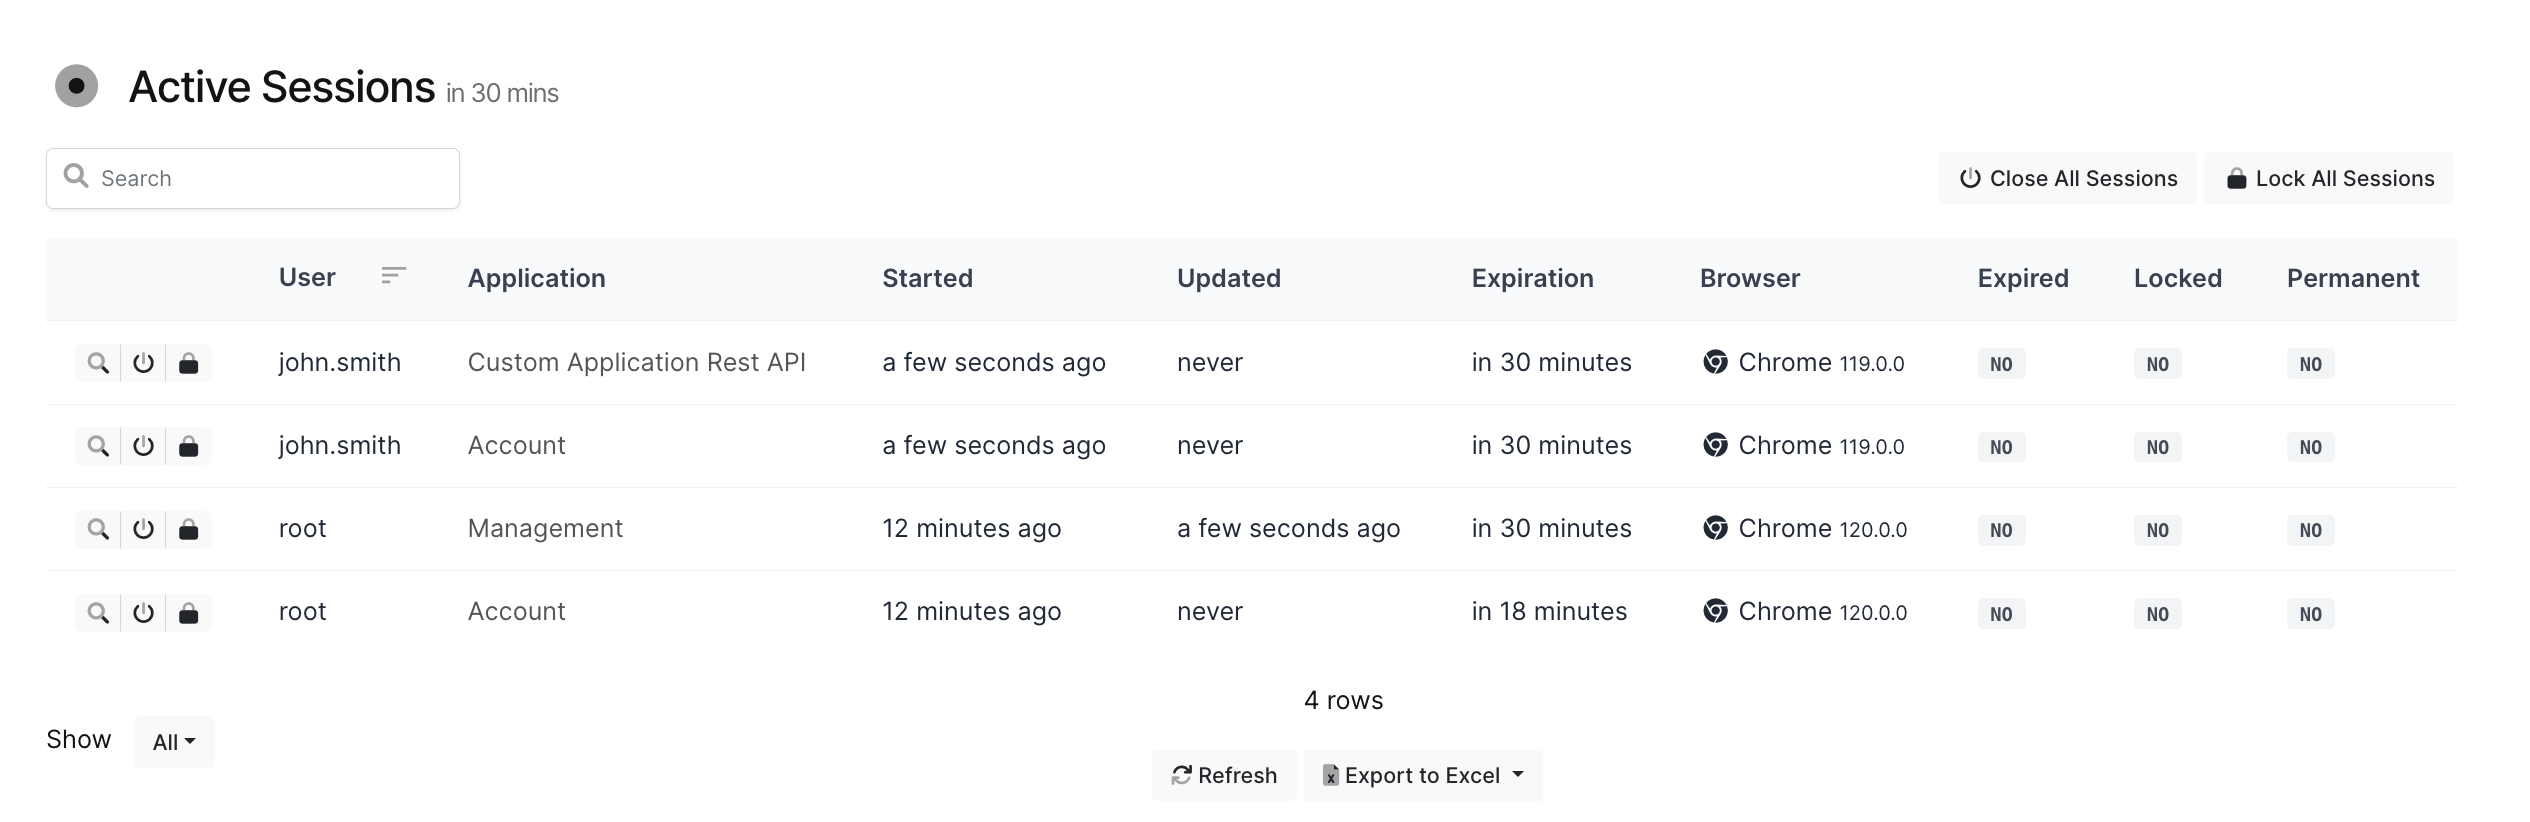The height and width of the screenshot is (822, 2530).
Task: Sort by the Application column header
Action: coord(536,278)
